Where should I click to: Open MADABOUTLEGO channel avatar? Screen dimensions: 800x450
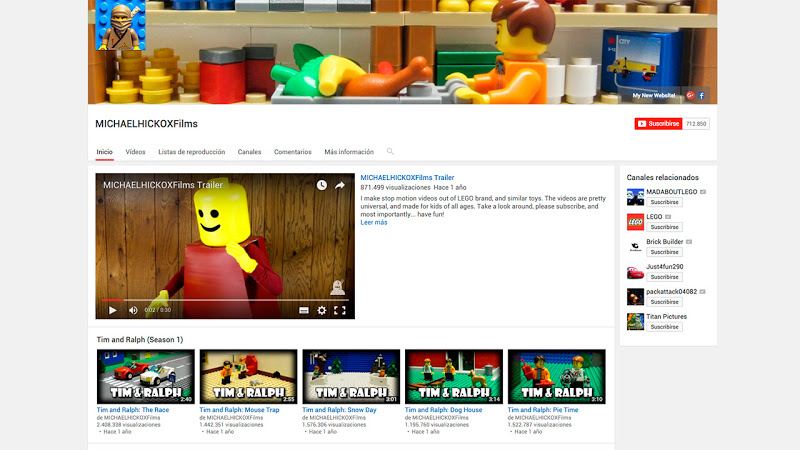coord(635,197)
